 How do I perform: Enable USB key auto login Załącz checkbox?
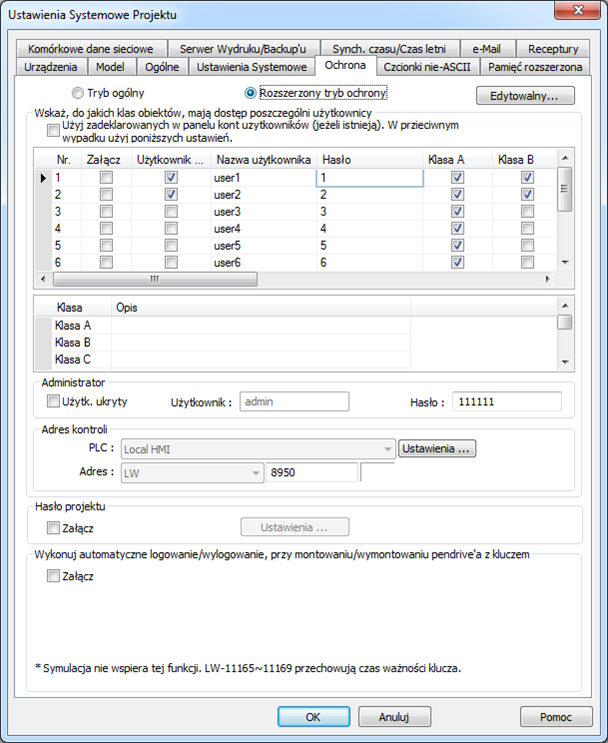point(53,576)
